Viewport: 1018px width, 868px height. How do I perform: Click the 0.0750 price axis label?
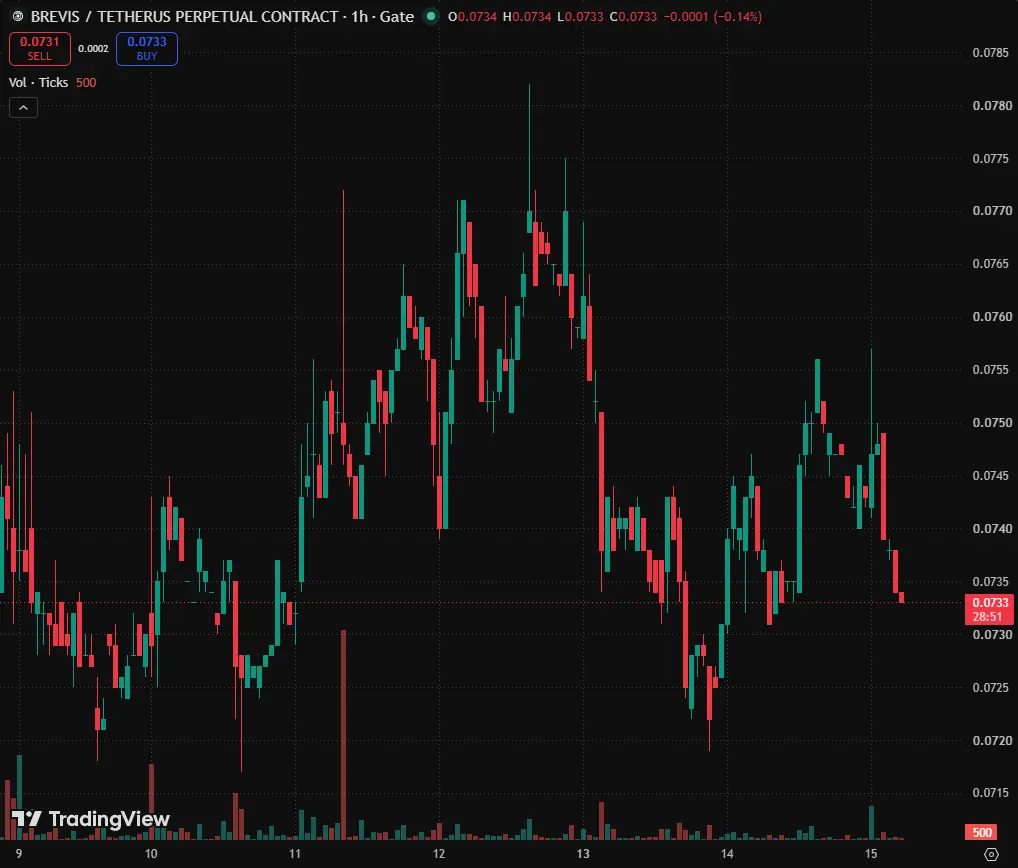tap(991, 422)
